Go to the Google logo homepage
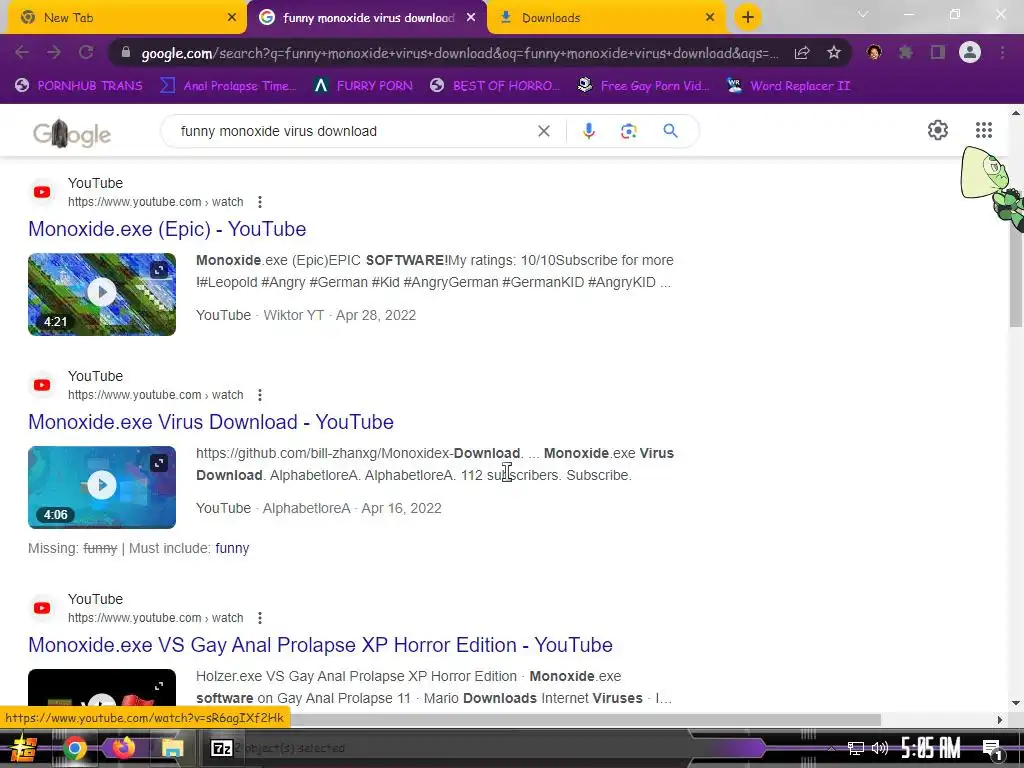Viewport: 1024px width, 768px height. (x=72, y=133)
